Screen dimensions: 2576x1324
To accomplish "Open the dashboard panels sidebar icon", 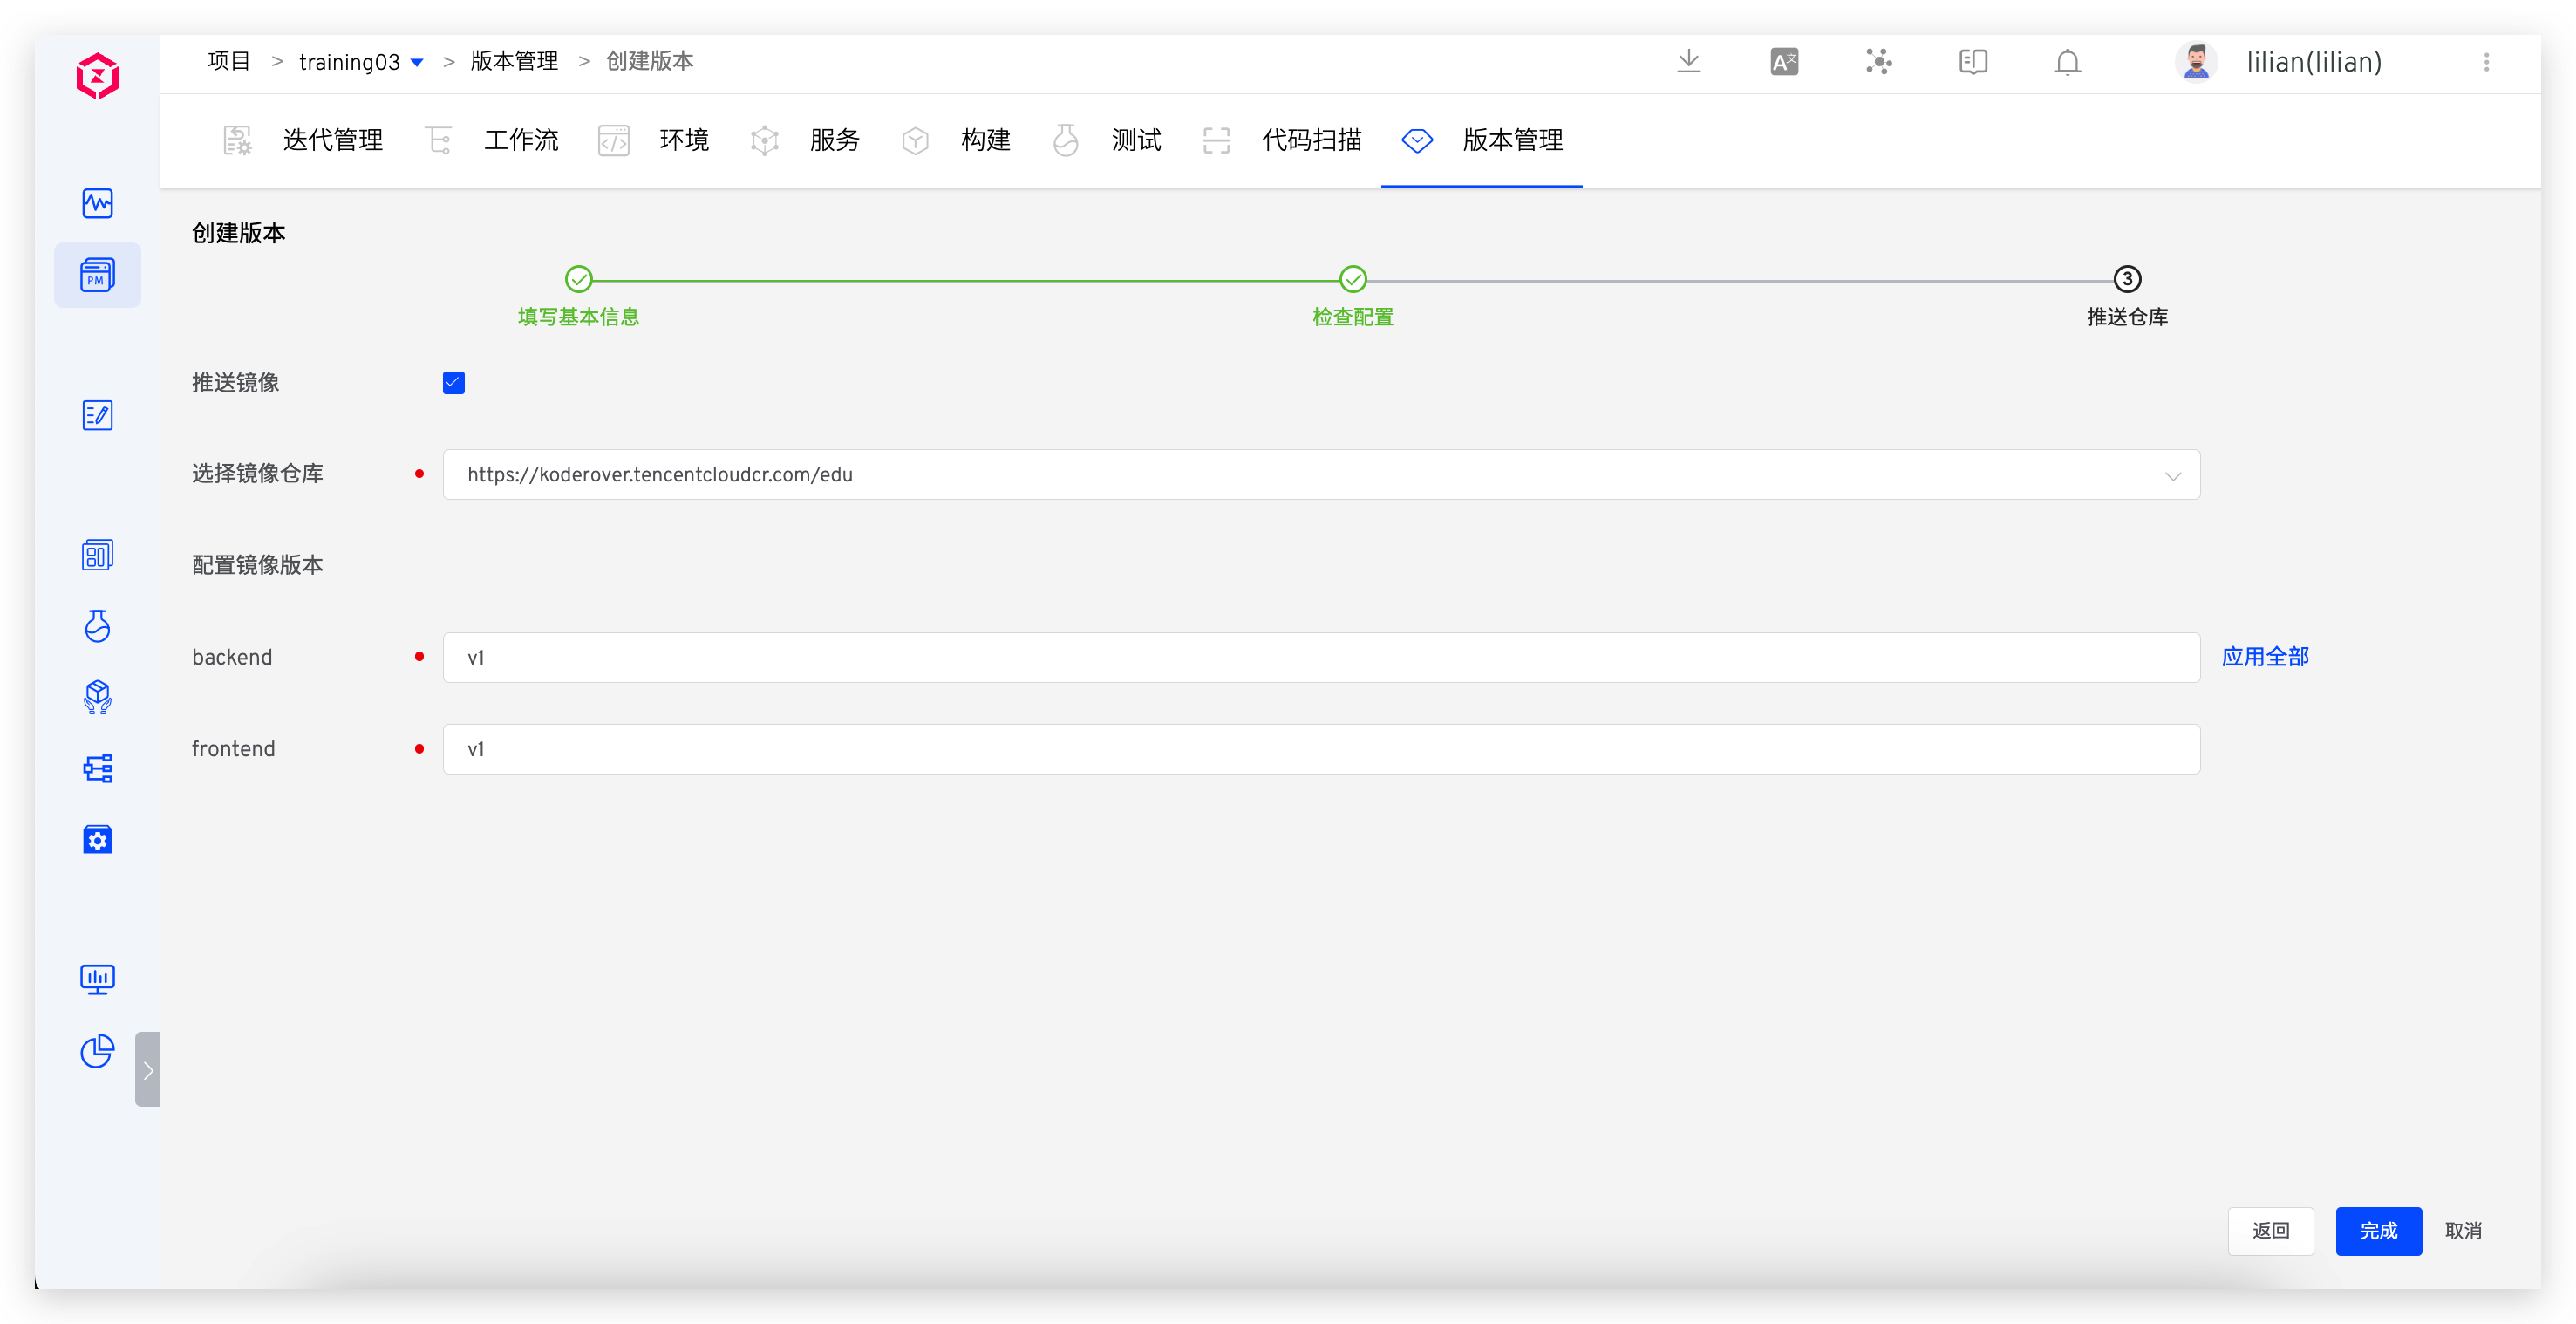I will [97, 555].
